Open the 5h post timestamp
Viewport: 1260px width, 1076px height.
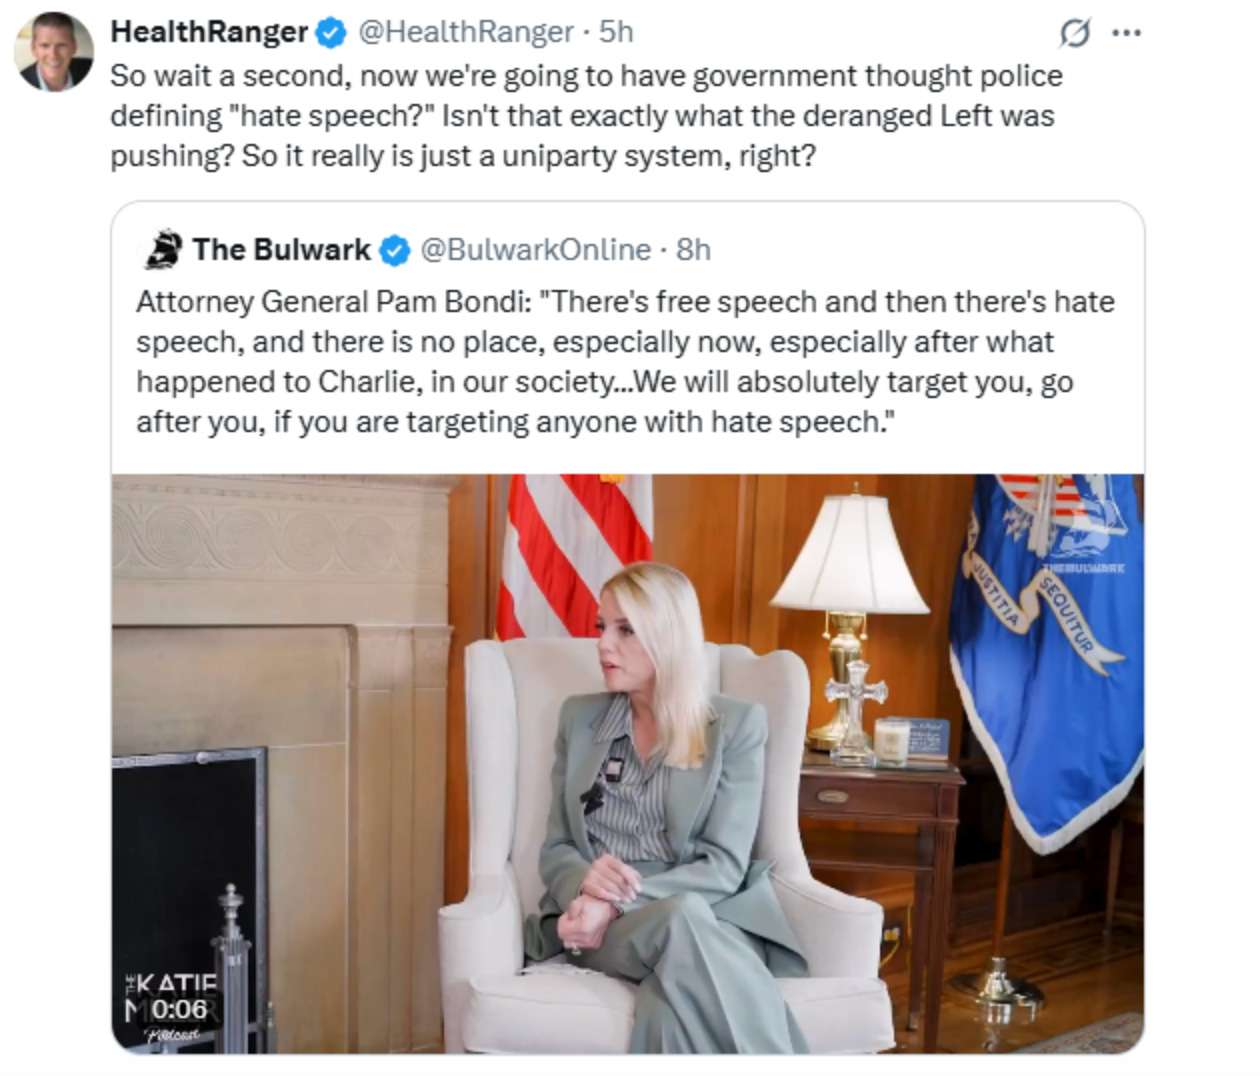coord(616,32)
